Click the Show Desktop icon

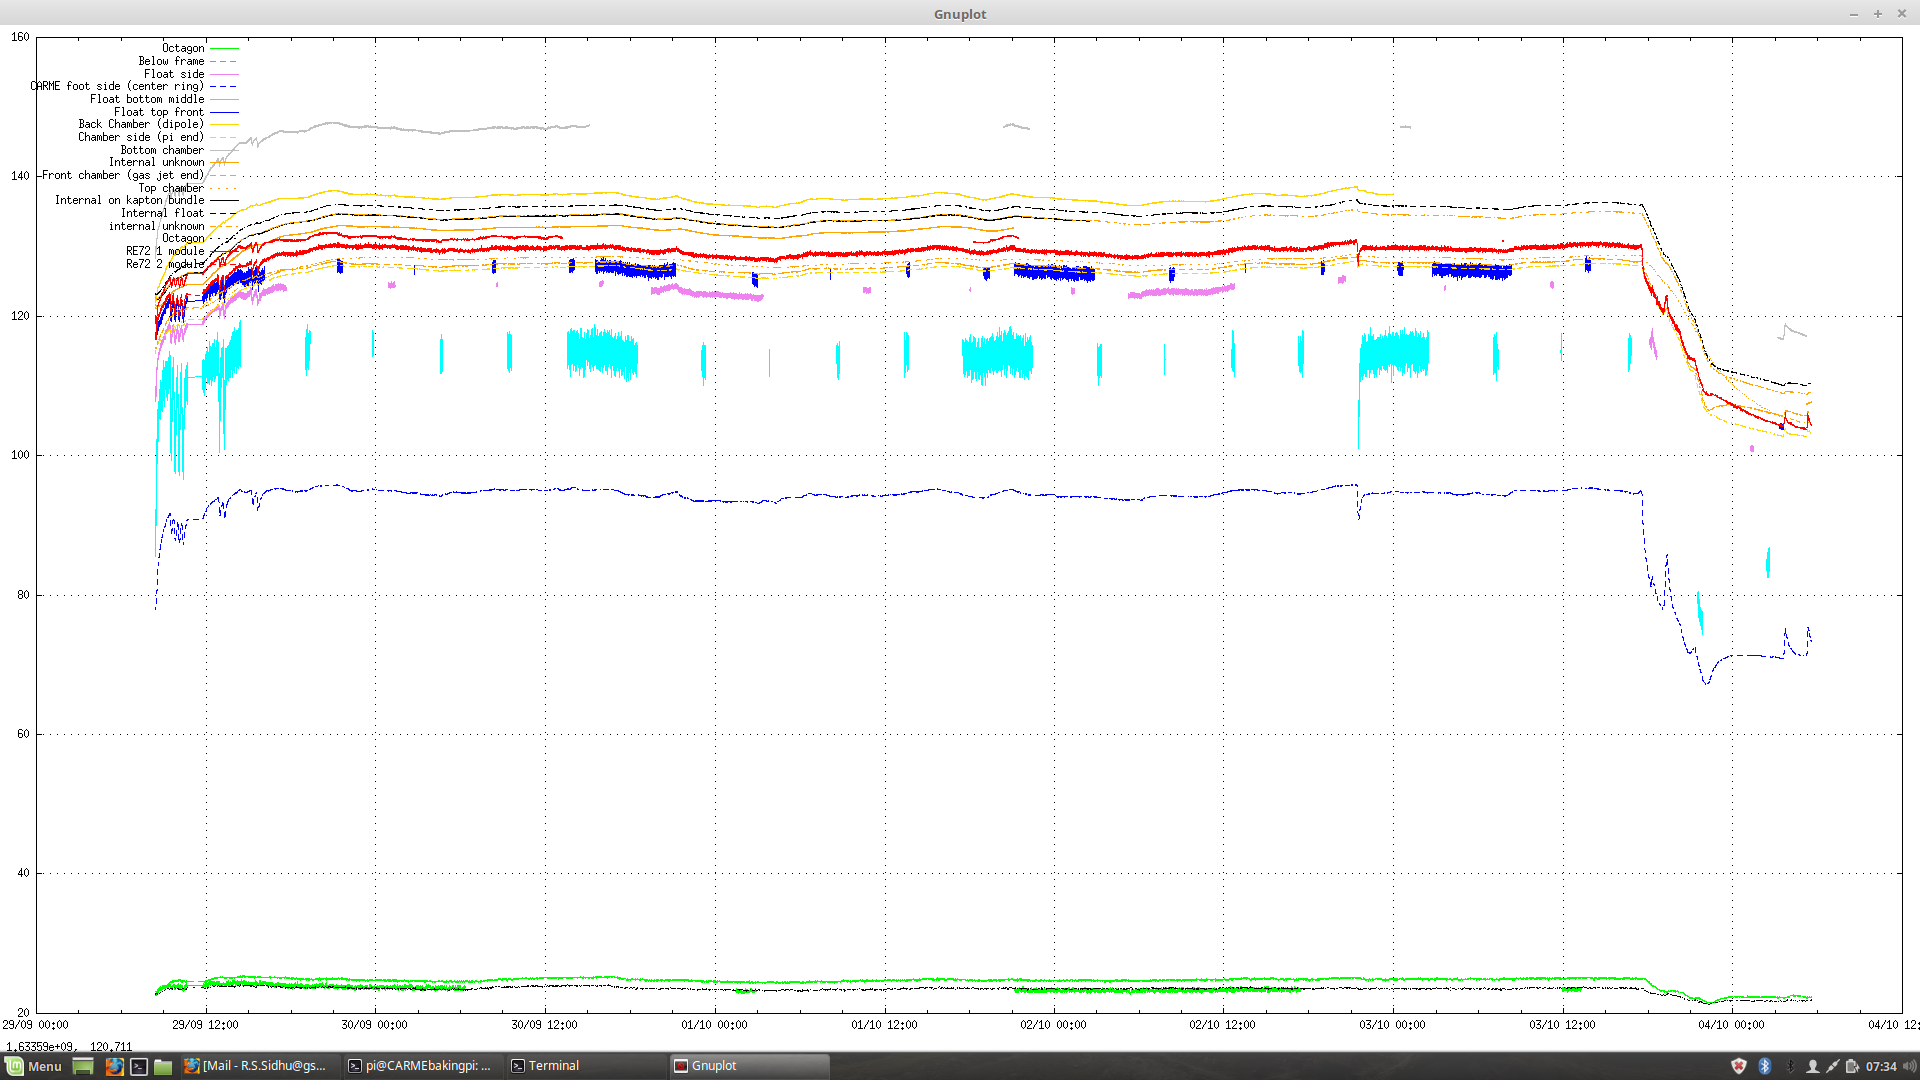pos(83,1065)
